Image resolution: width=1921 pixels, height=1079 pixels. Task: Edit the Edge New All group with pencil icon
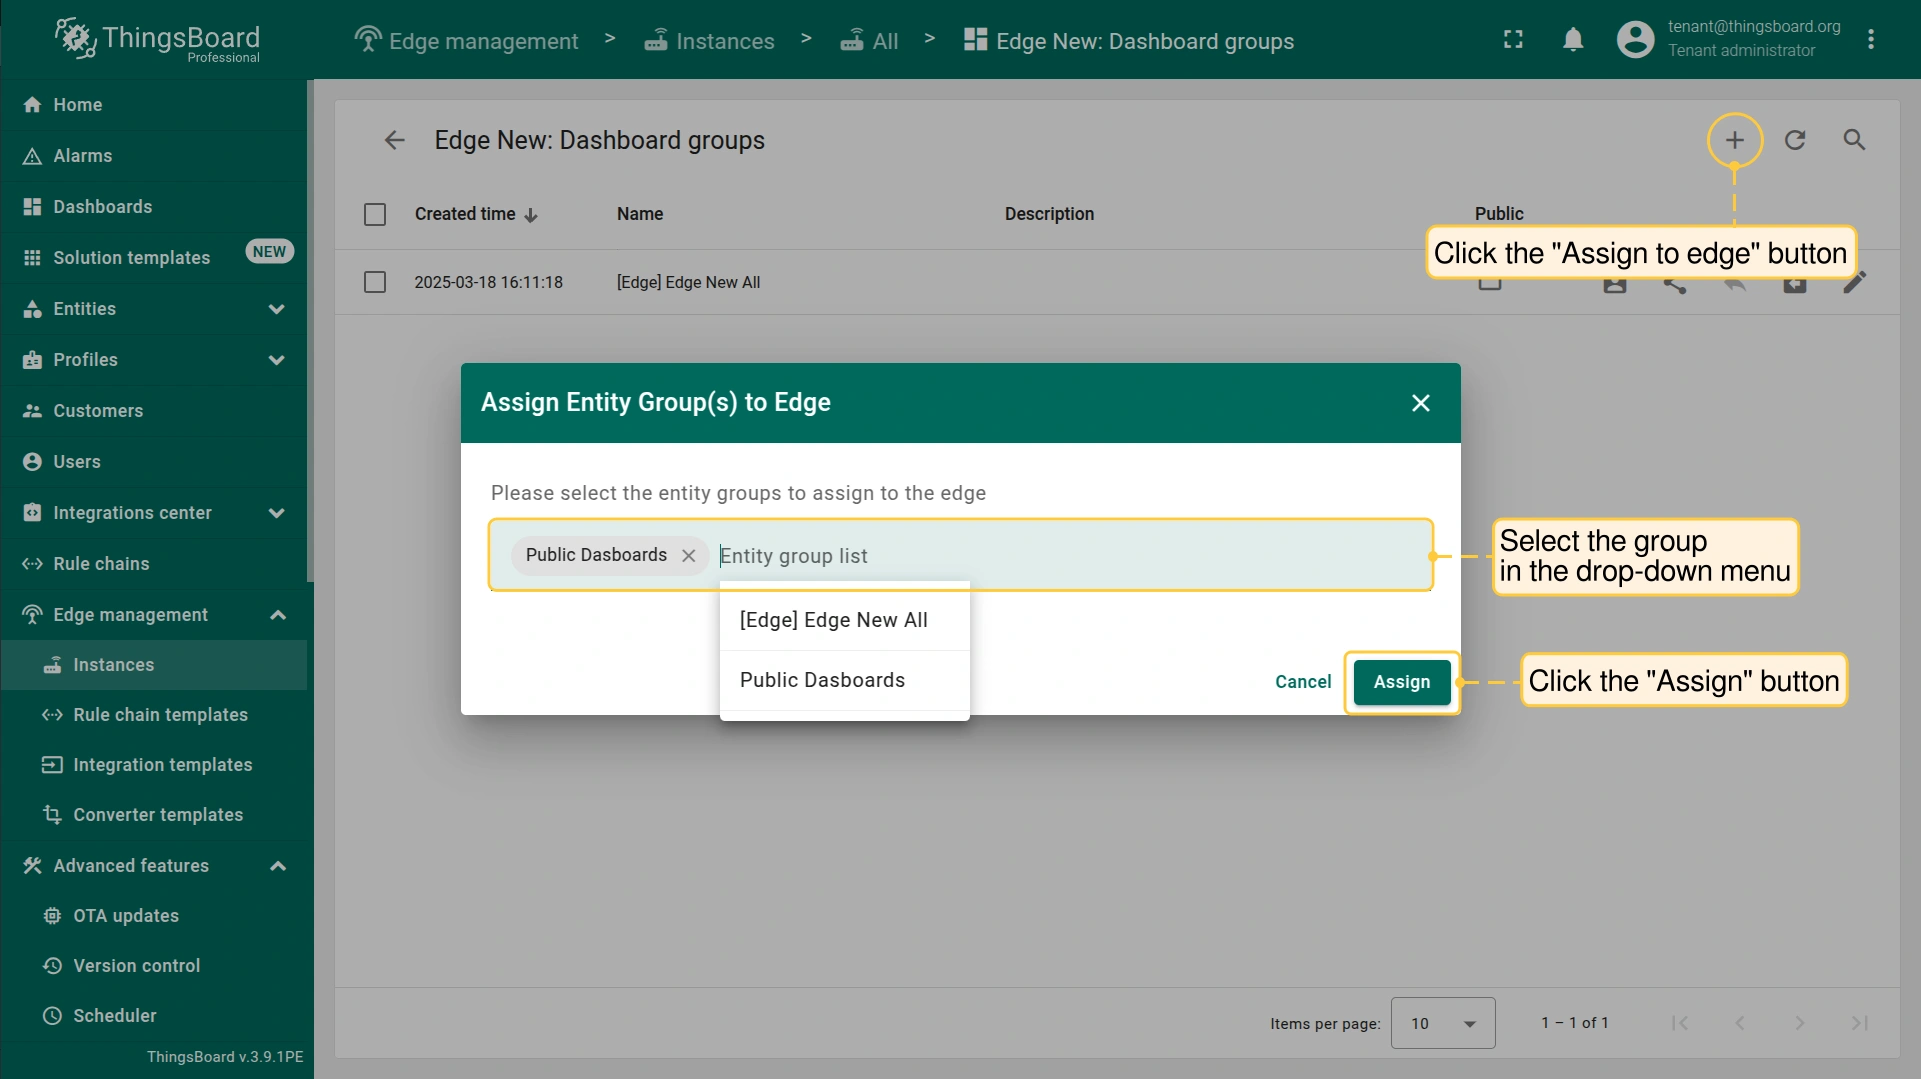point(1854,283)
